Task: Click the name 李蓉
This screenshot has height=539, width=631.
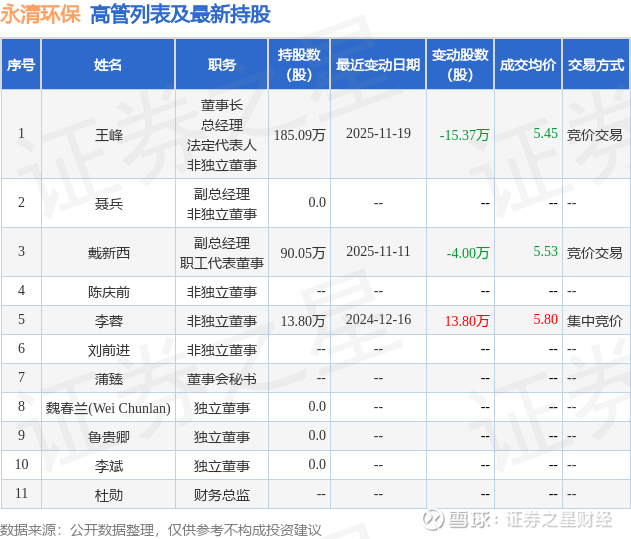Action: tap(109, 321)
